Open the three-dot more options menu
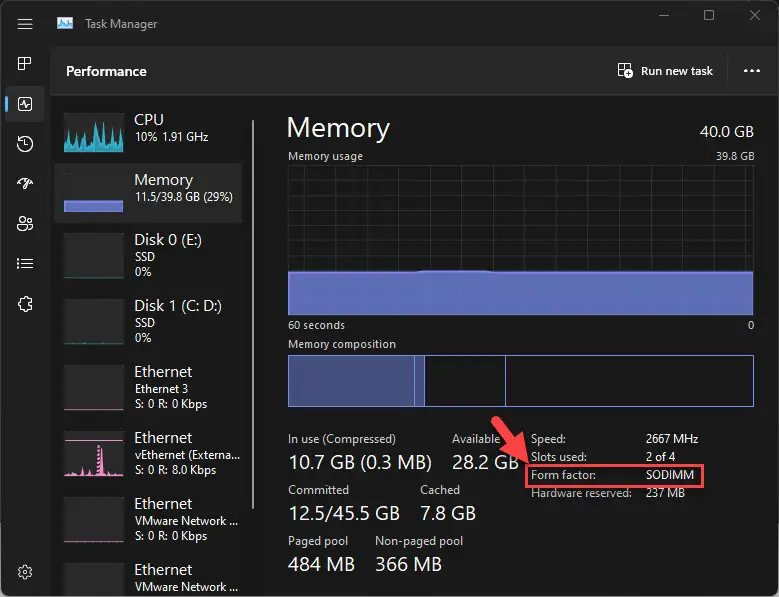The width and height of the screenshot is (779, 597). click(x=752, y=71)
